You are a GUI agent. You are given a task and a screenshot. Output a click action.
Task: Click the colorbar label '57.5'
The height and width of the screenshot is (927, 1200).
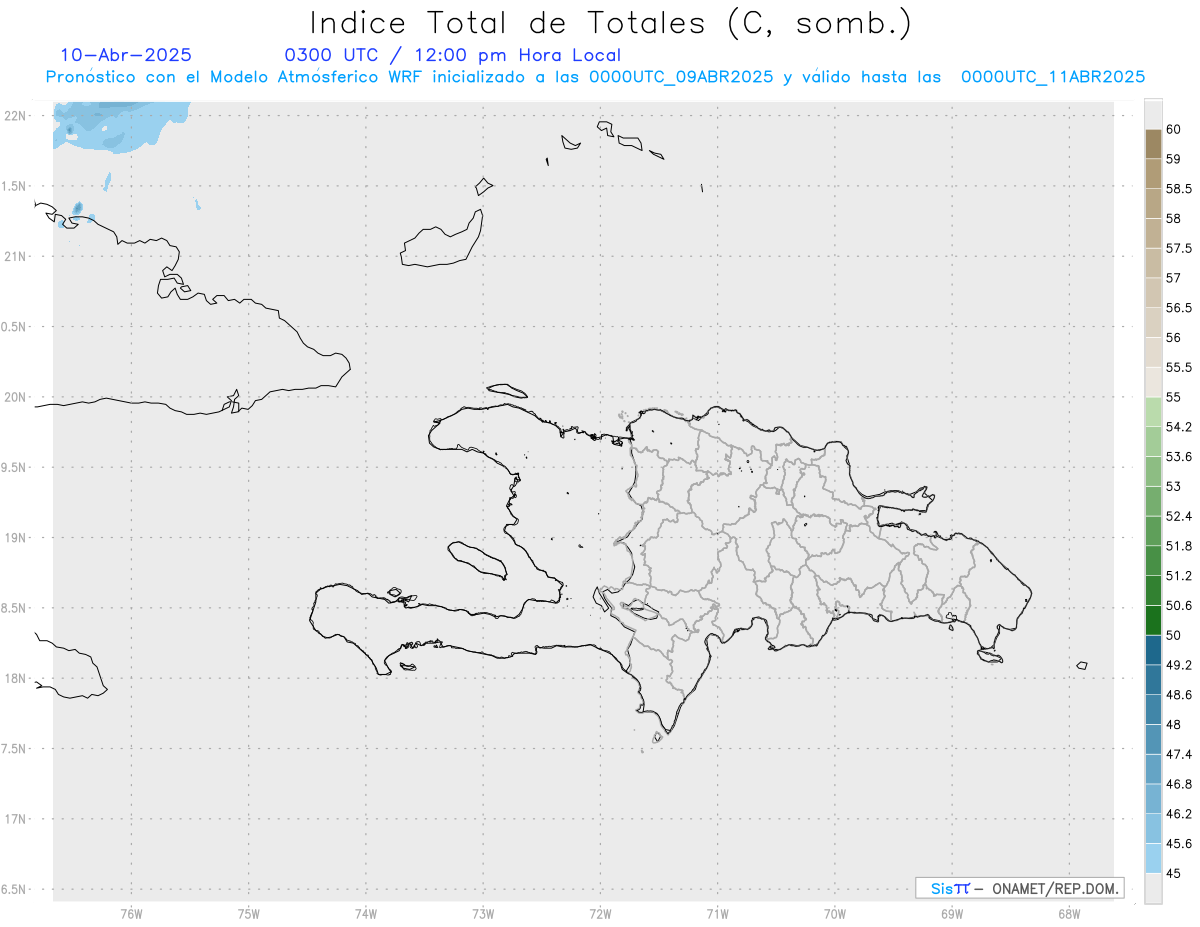tap(1178, 248)
